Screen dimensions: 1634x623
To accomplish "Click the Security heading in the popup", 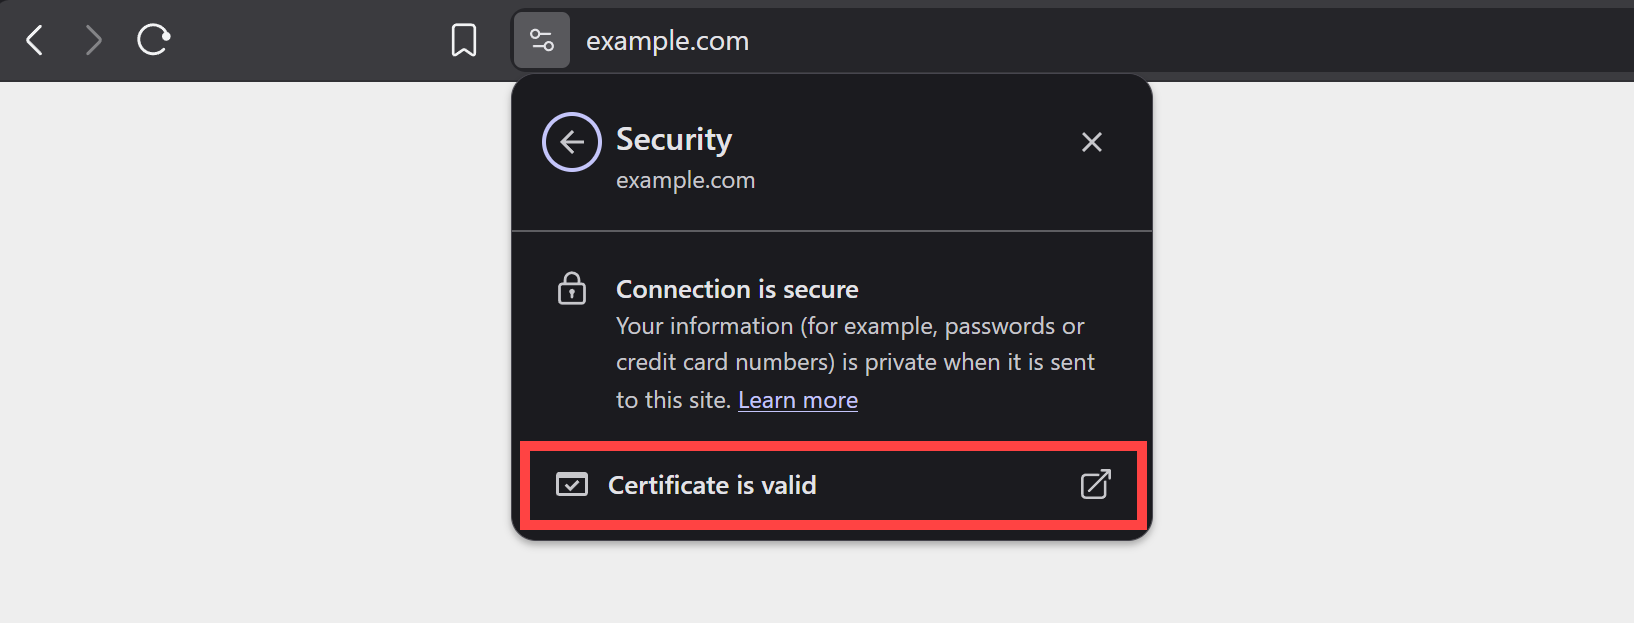I will [x=674, y=139].
